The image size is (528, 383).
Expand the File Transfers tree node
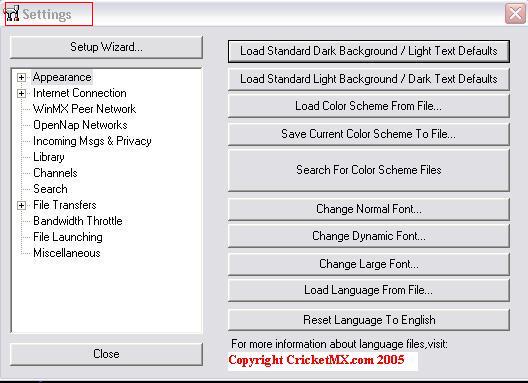[x=21, y=205]
